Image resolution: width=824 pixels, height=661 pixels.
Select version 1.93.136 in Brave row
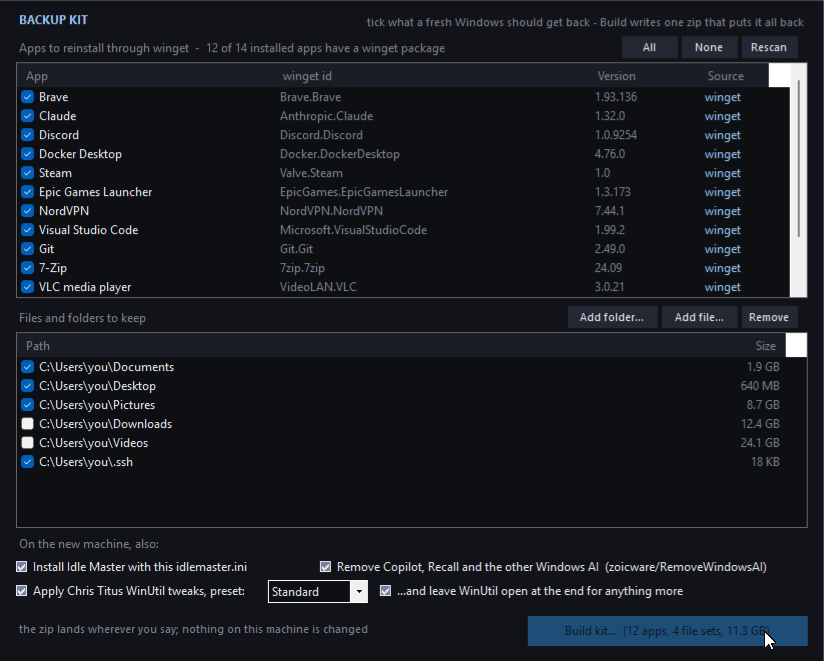[x=615, y=97]
